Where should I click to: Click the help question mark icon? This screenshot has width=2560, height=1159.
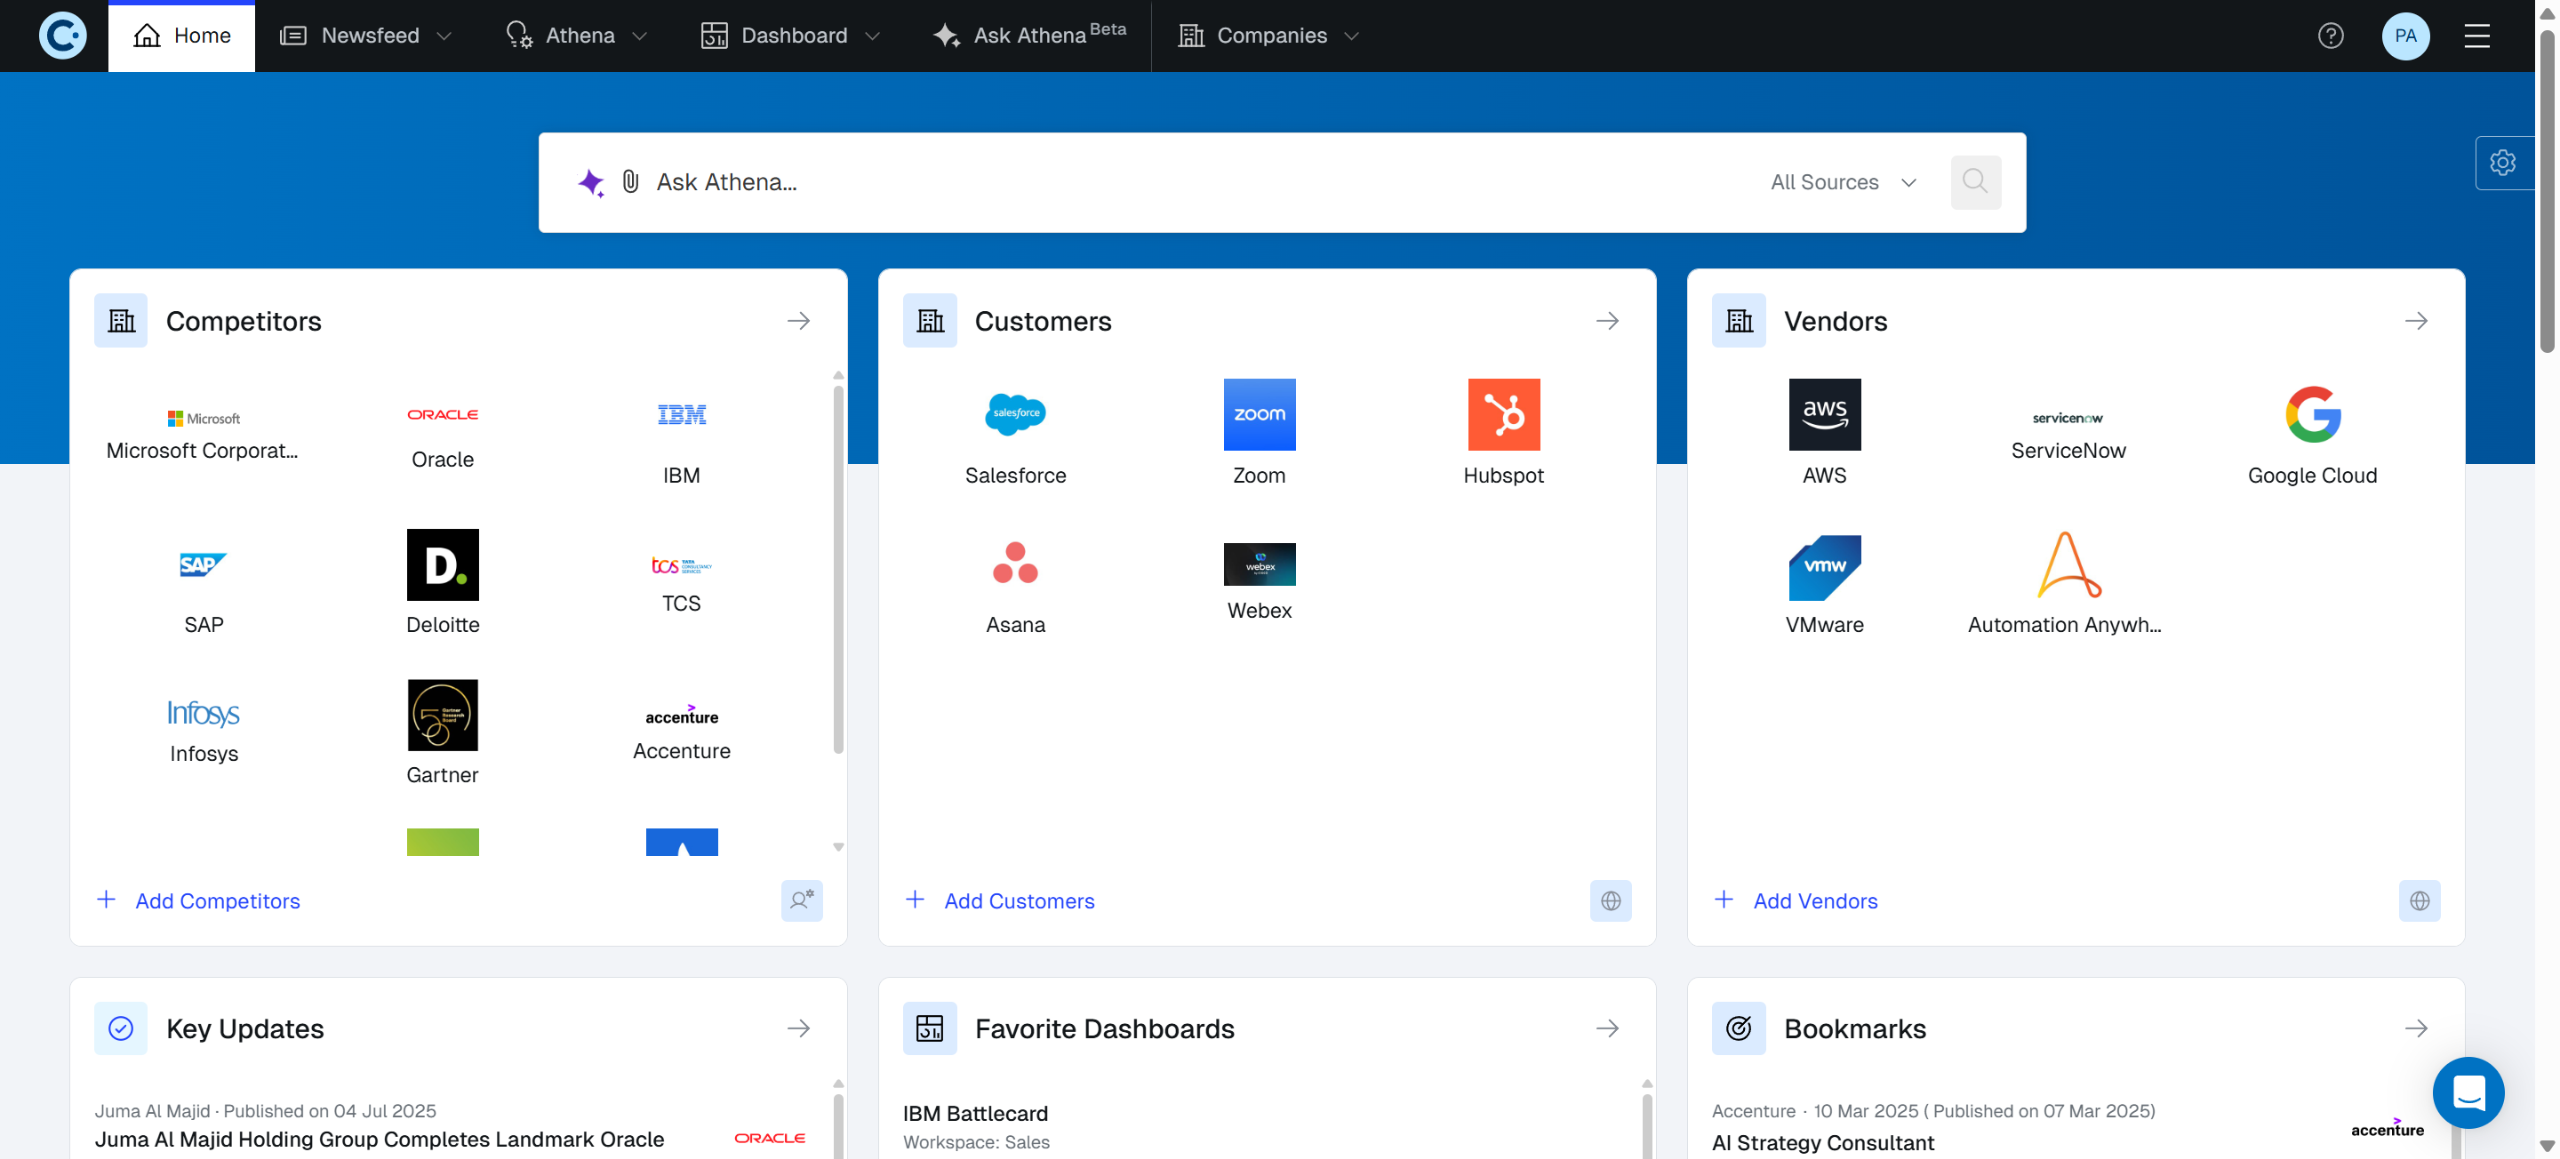[x=2330, y=36]
